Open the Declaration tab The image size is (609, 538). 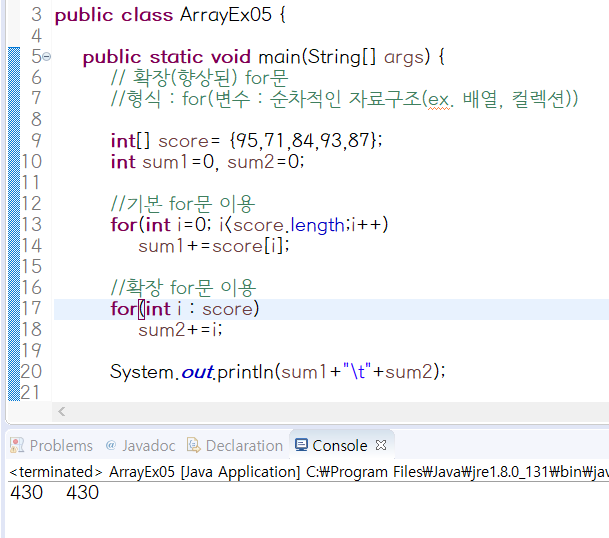click(x=235, y=446)
